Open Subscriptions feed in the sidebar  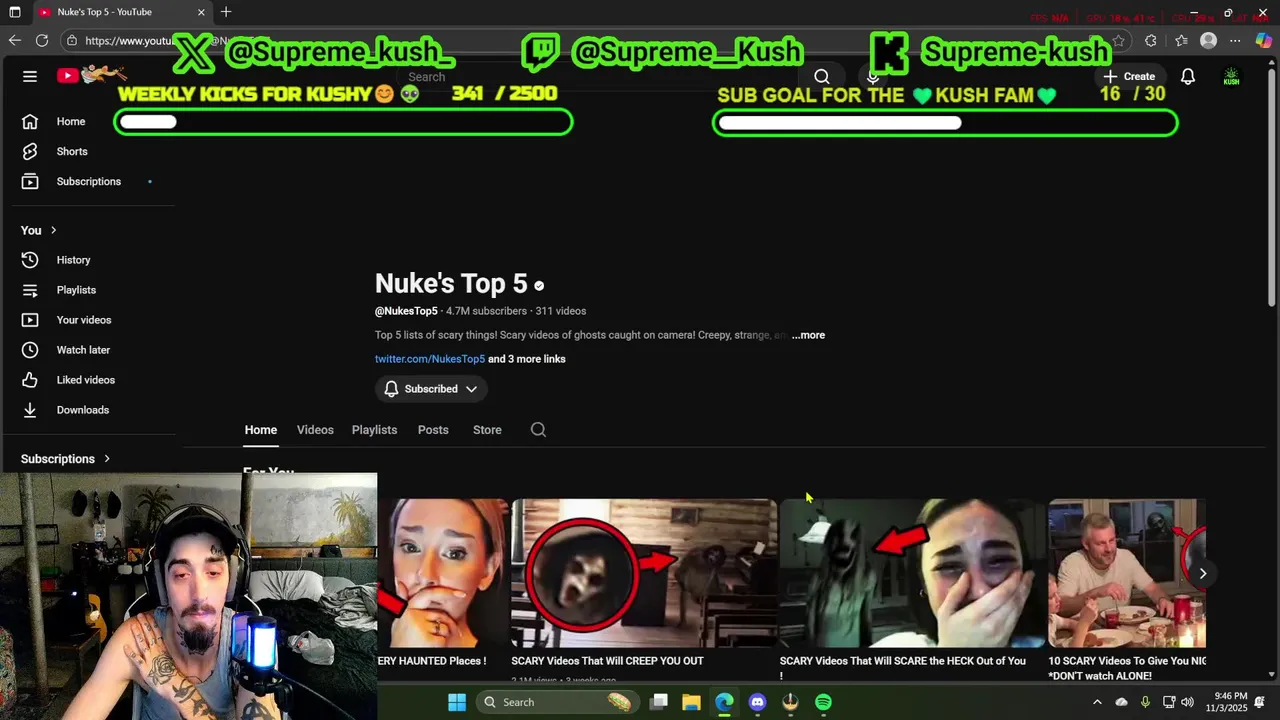tap(88, 182)
